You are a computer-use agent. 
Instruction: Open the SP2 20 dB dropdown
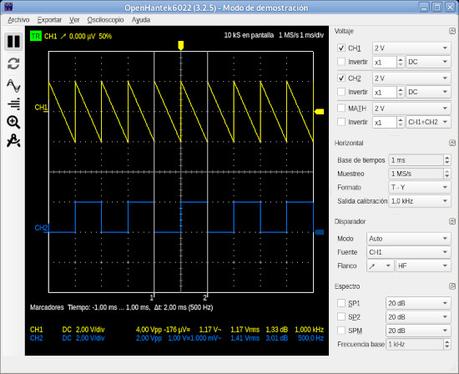pos(418,317)
